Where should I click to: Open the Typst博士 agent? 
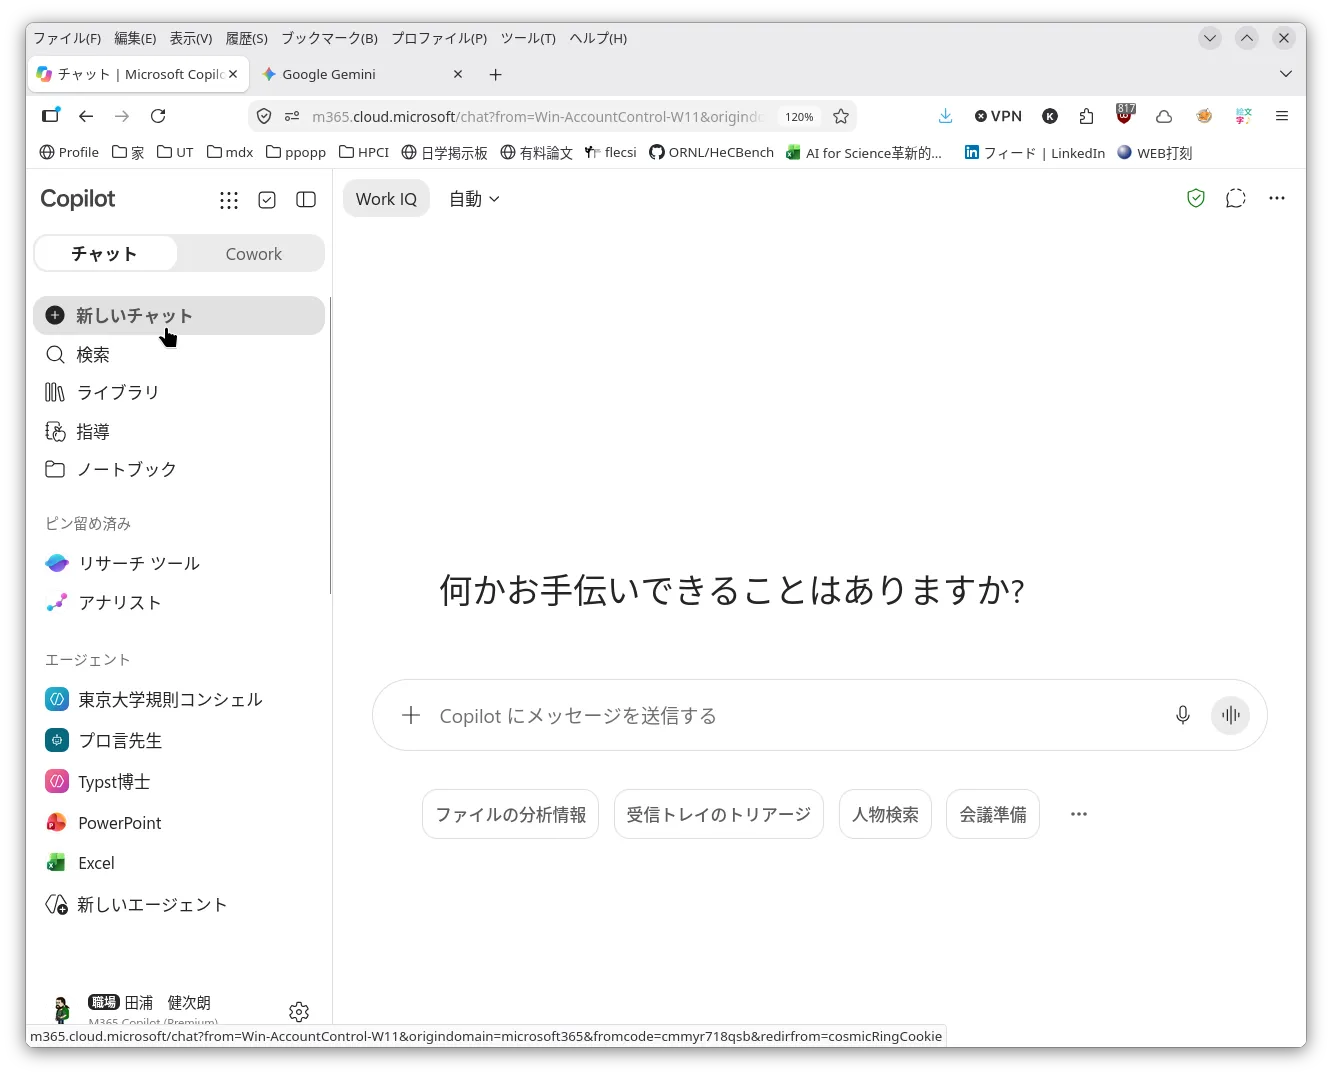click(x=179, y=781)
